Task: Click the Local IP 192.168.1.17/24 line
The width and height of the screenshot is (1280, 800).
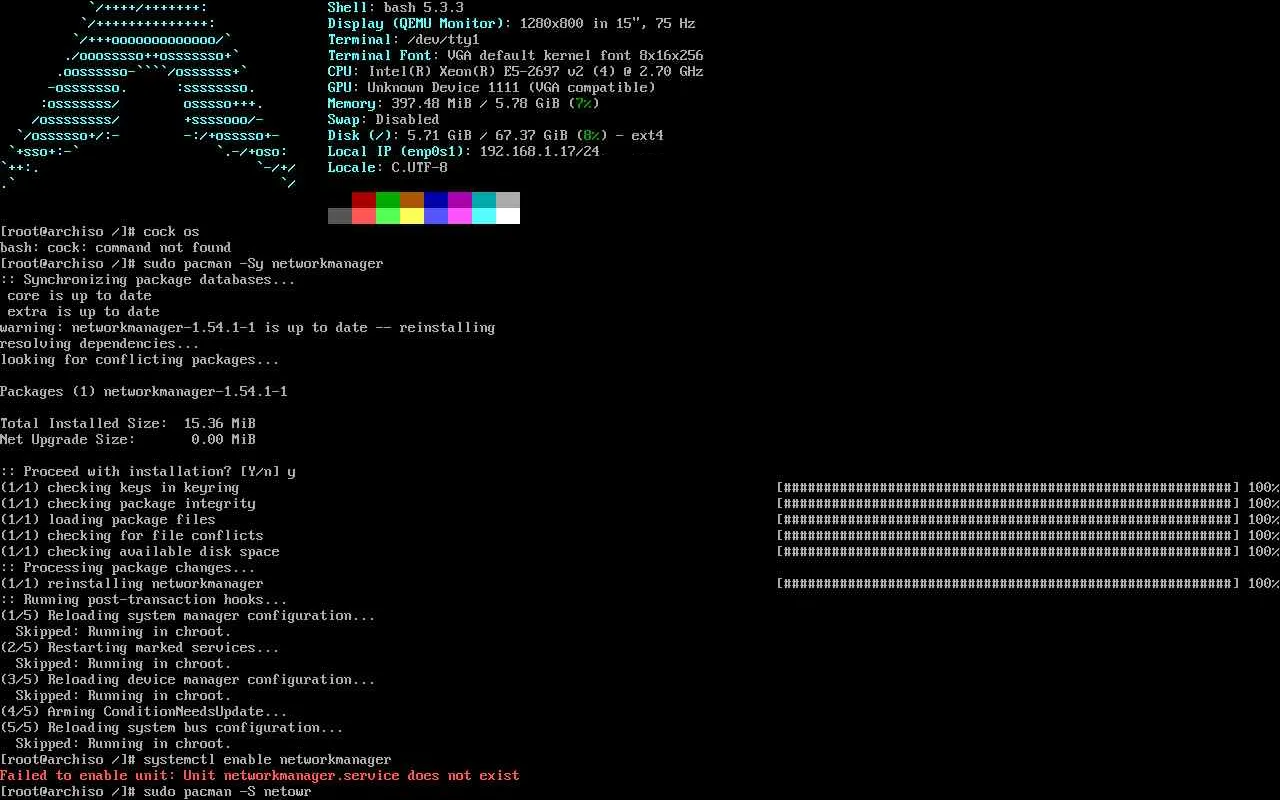Action: click(463, 152)
